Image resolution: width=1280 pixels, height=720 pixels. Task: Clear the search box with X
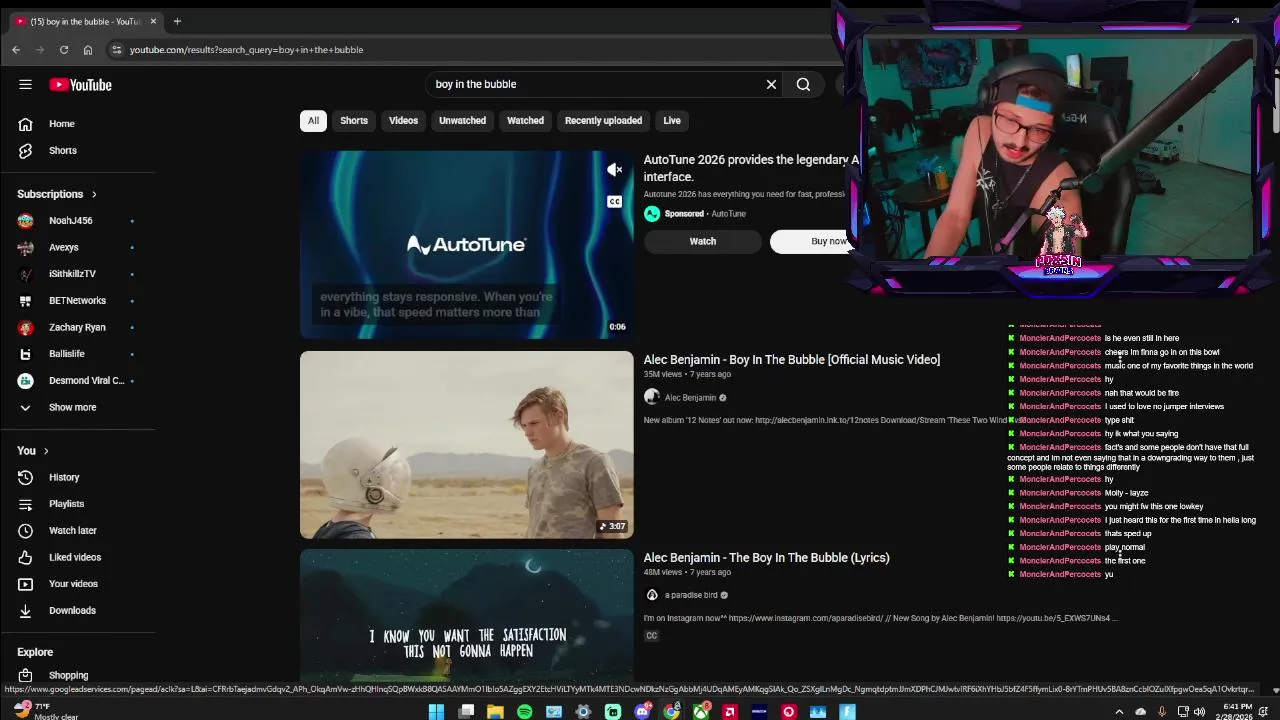point(771,85)
